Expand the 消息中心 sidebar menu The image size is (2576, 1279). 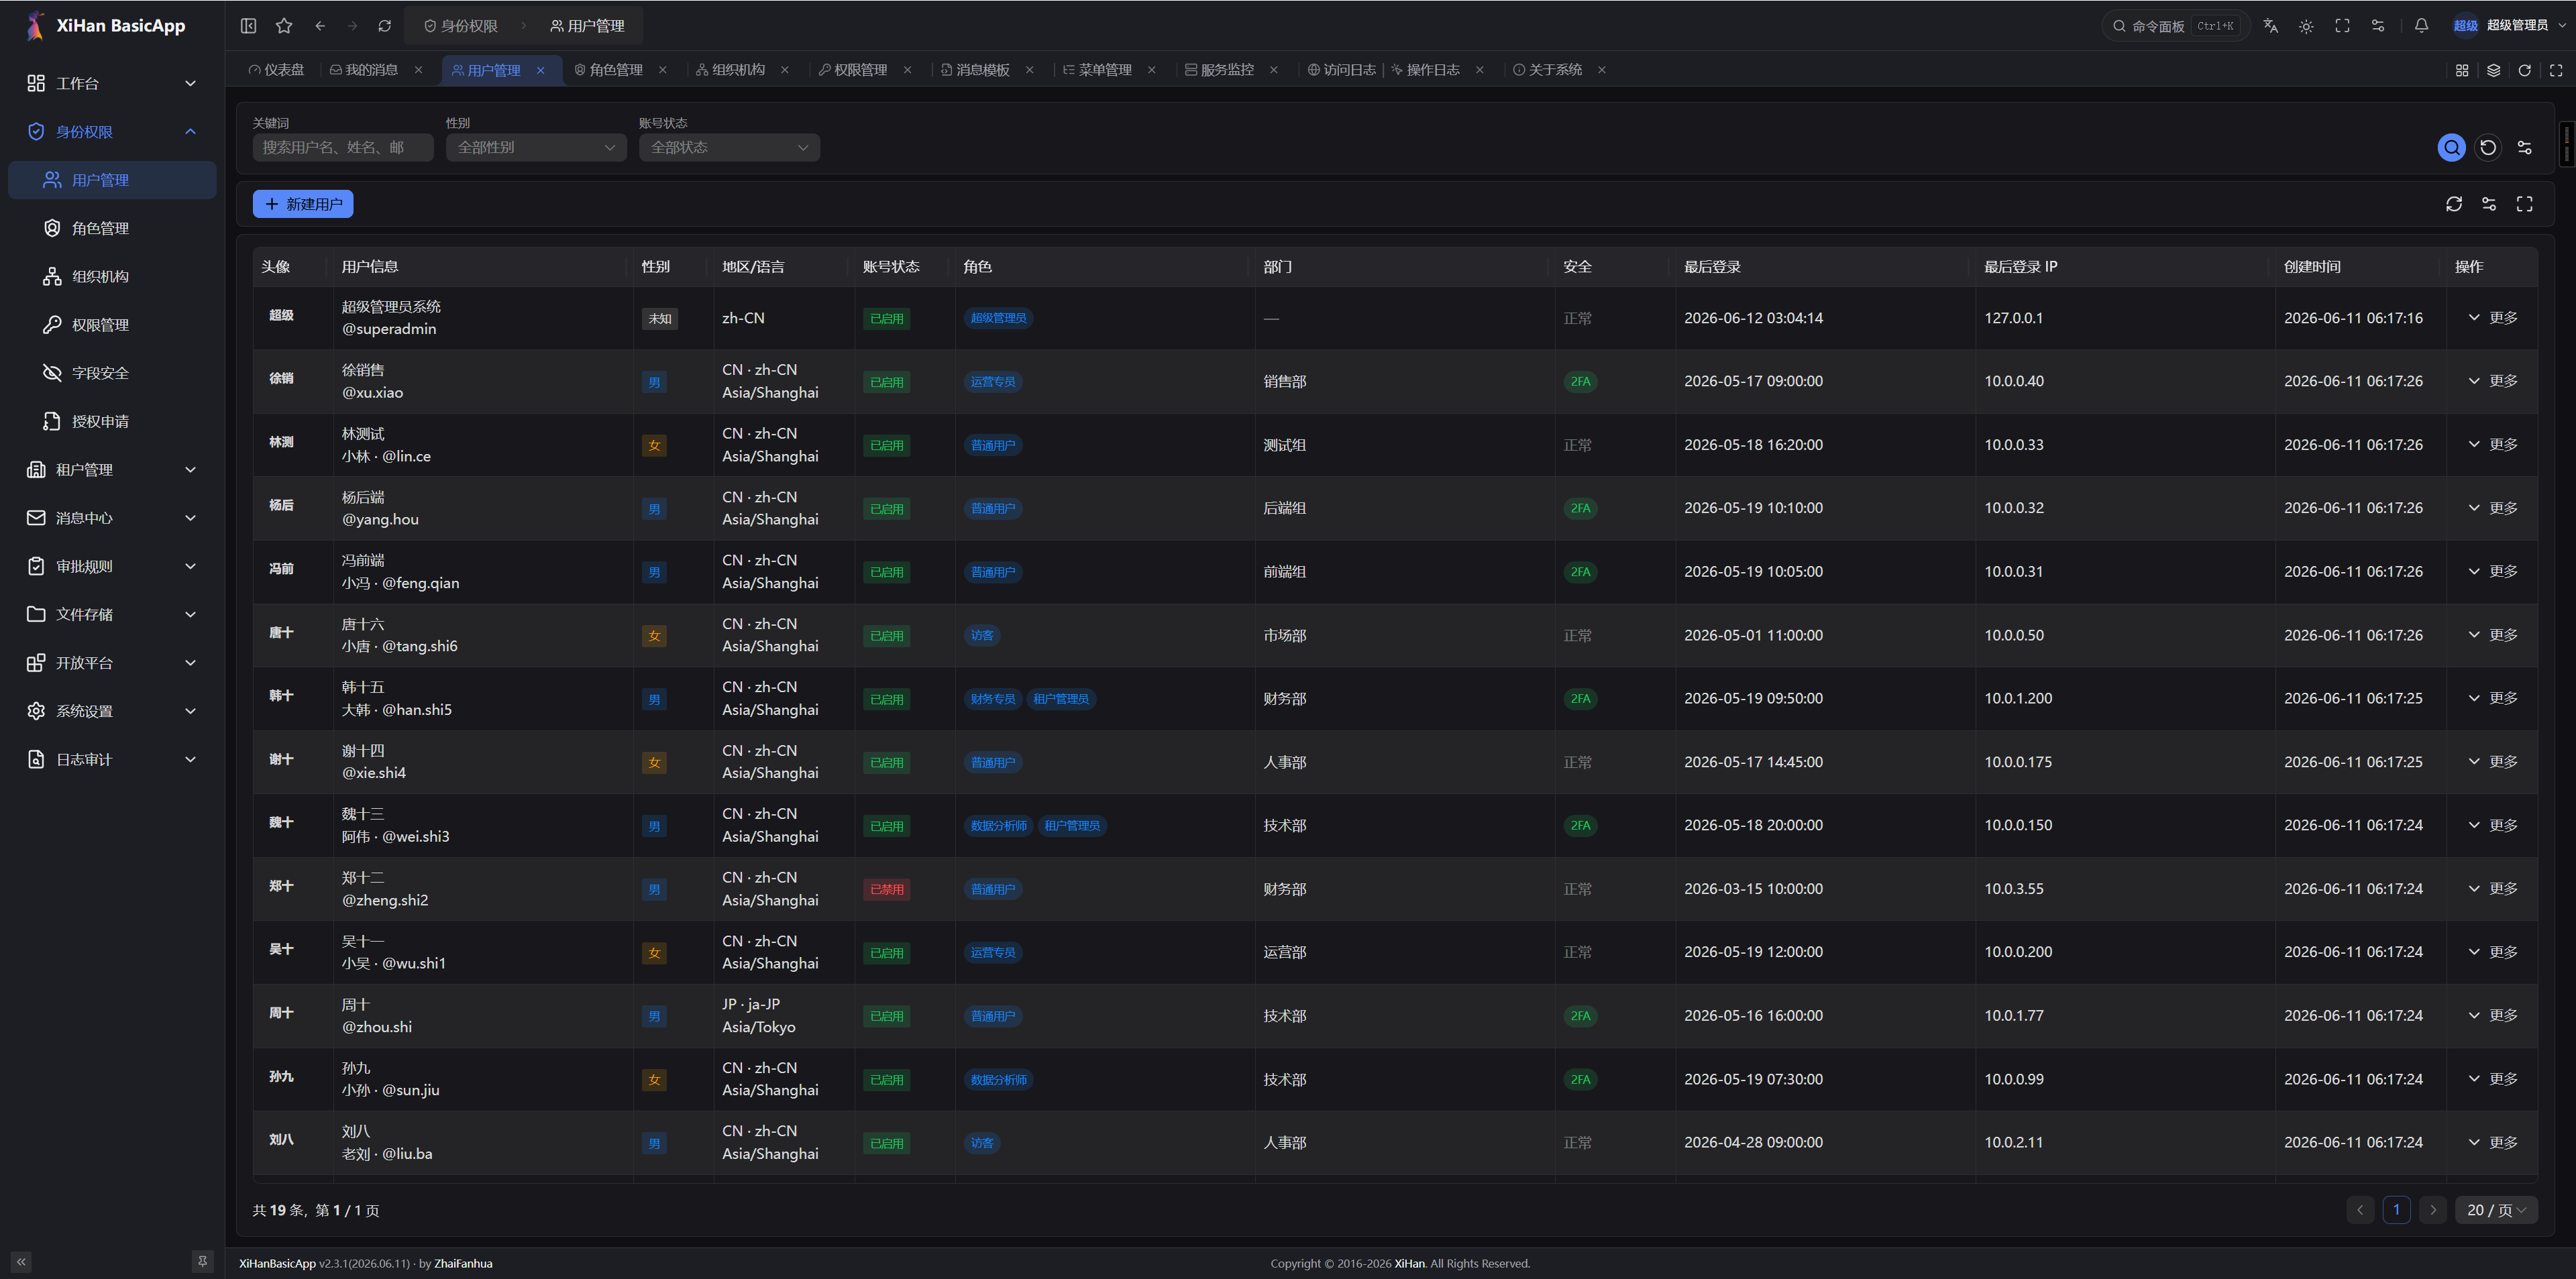112,518
